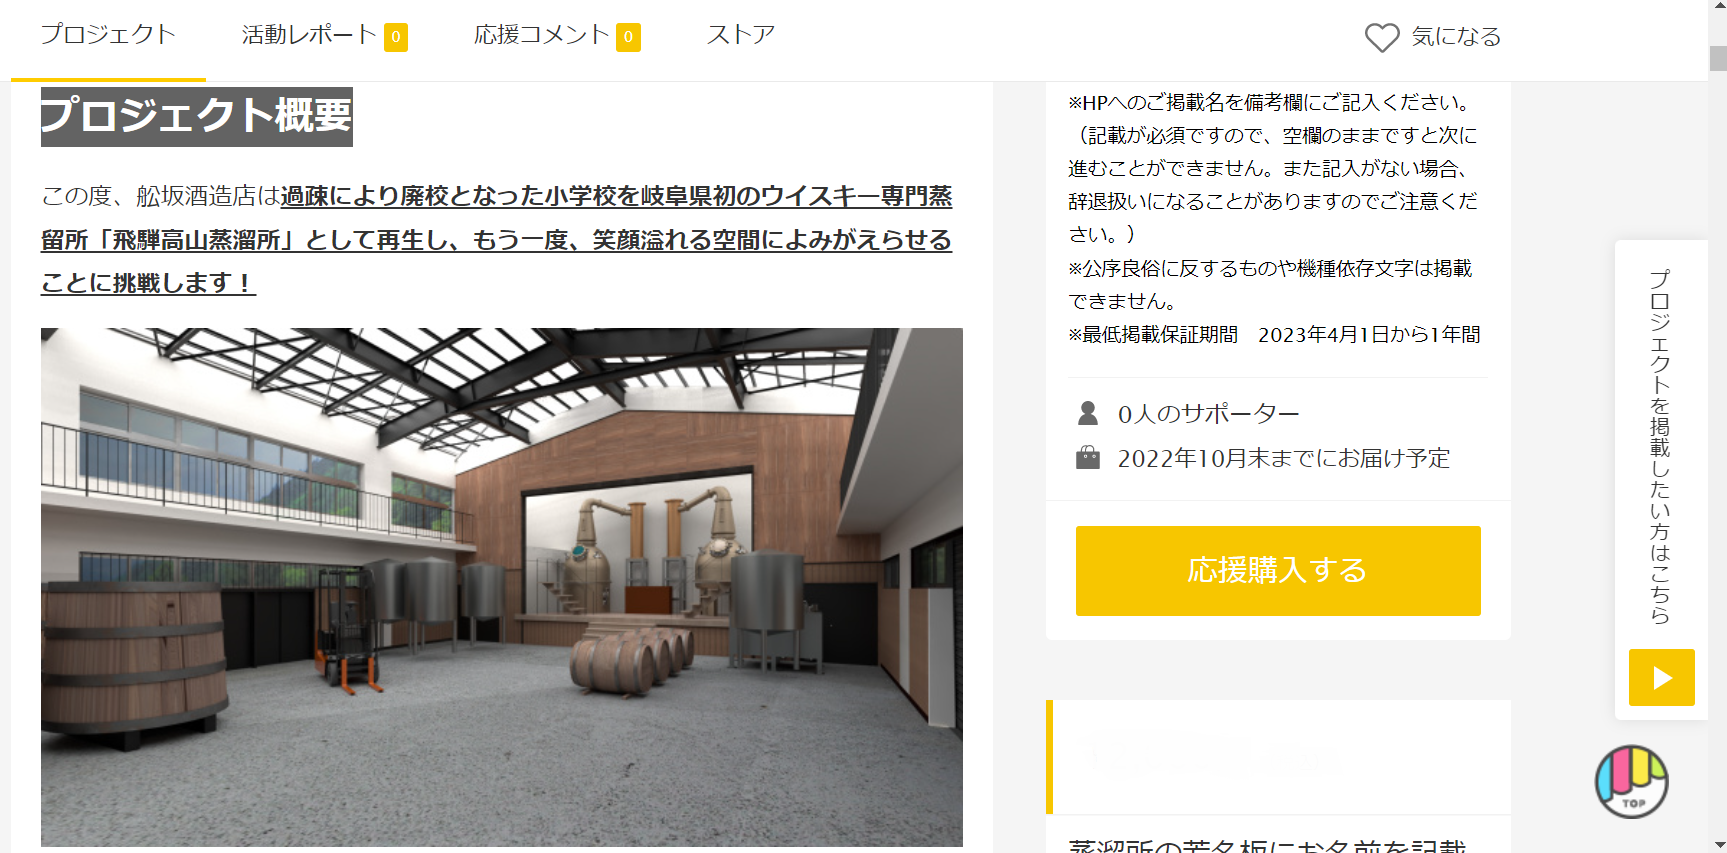
Task: Open the プロジェクト tab
Action: coord(108,35)
